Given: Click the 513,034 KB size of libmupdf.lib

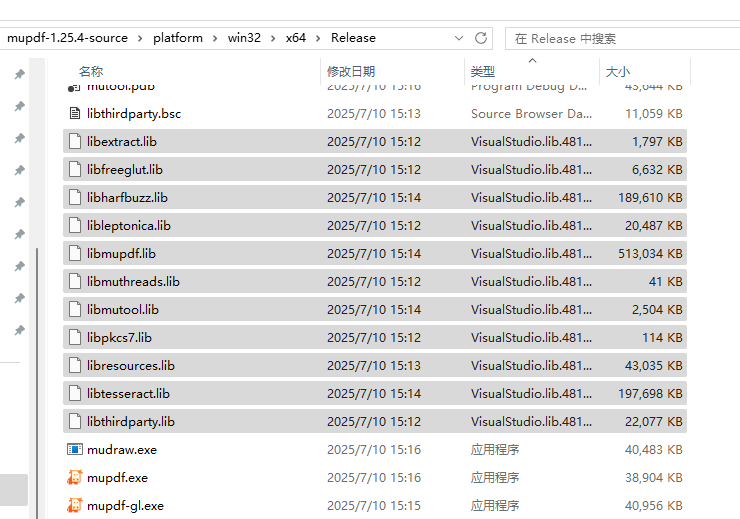Looking at the screenshot, I should [650, 253].
